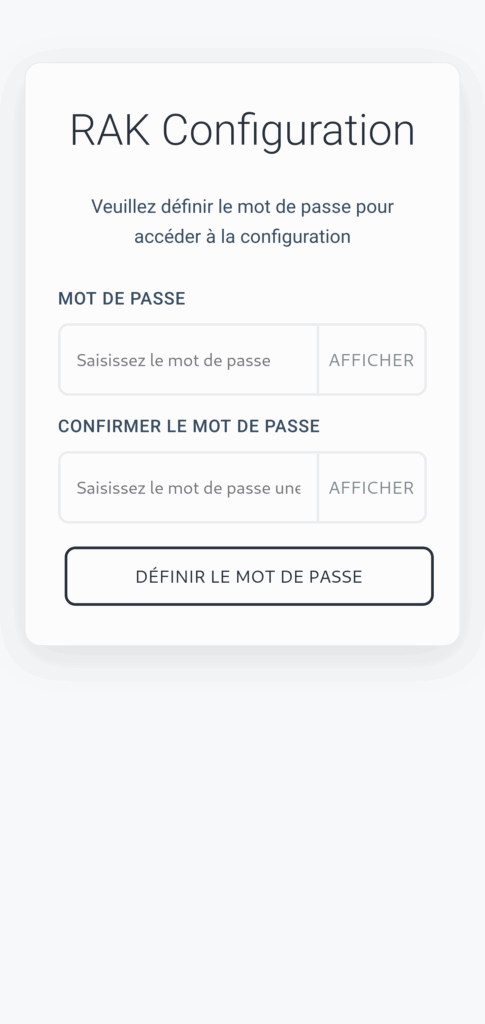Submit the form with Définir le mot de passe
The height and width of the screenshot is (1024, 485).
pyautogui.click(x=249, y=576)
